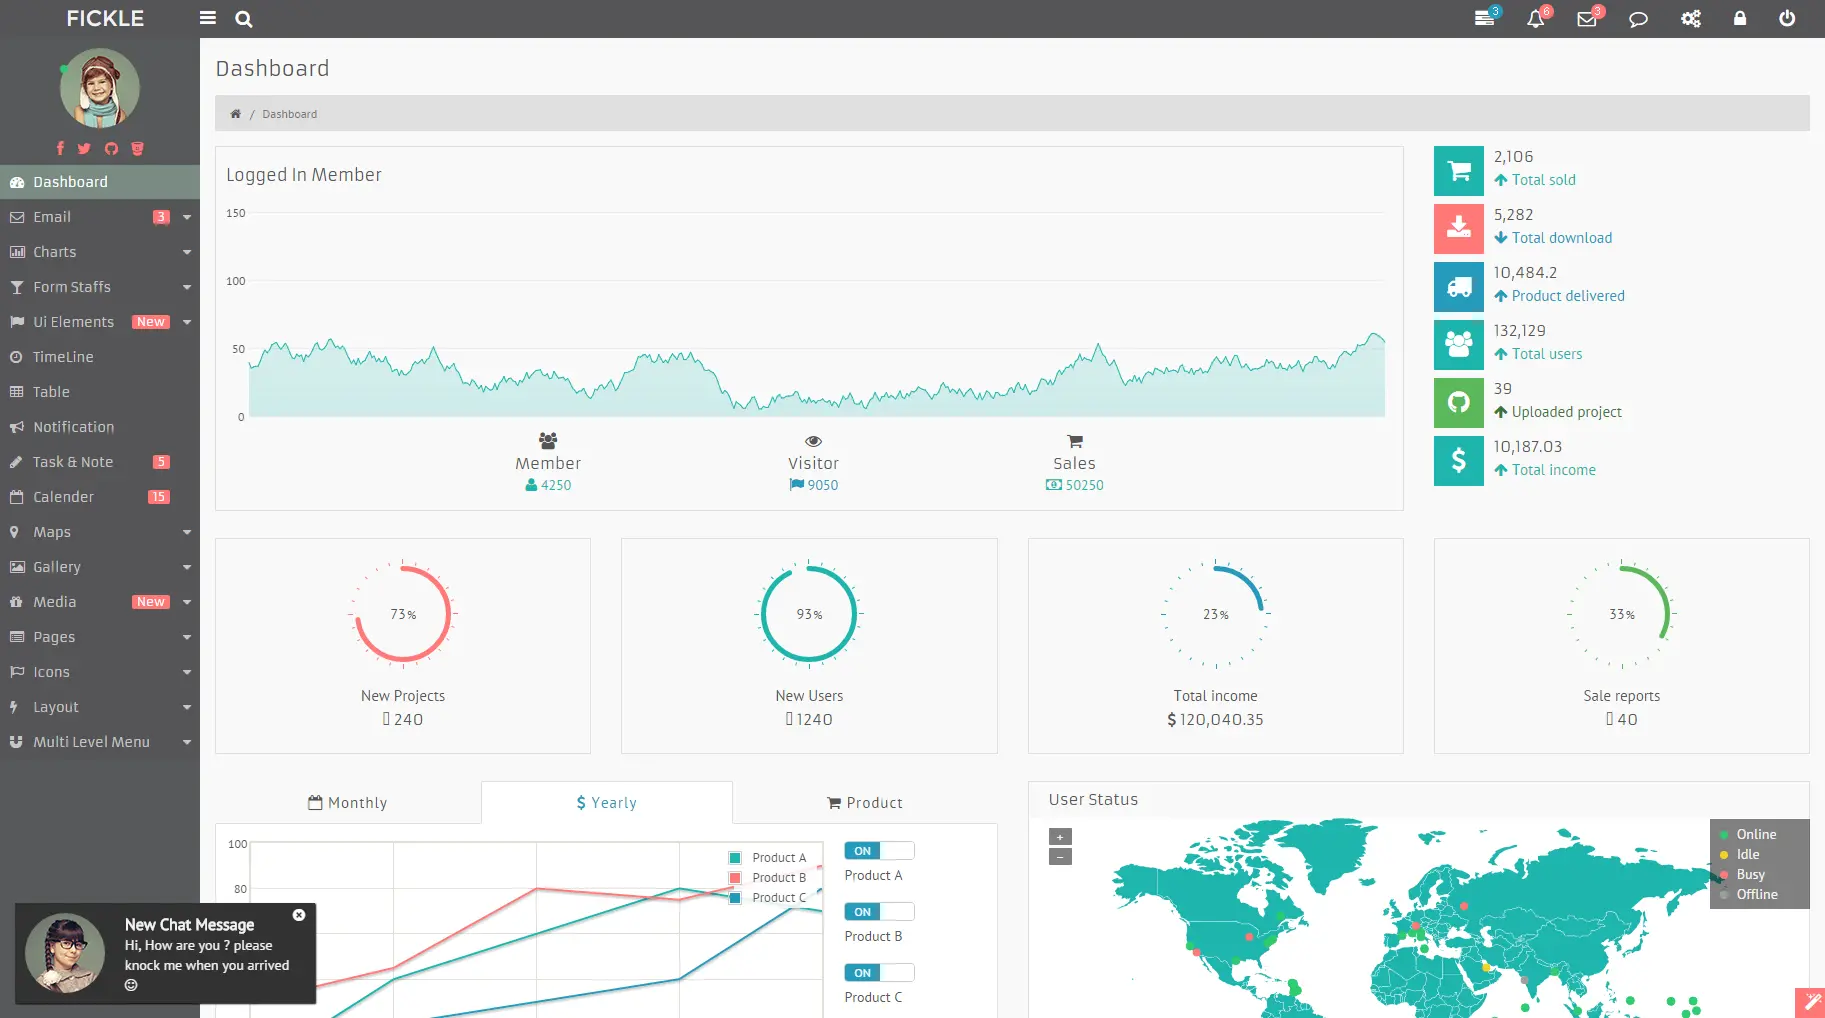Click the Member group icon below chart
Screen dimensions: 1825x1018
click(548, 440)
